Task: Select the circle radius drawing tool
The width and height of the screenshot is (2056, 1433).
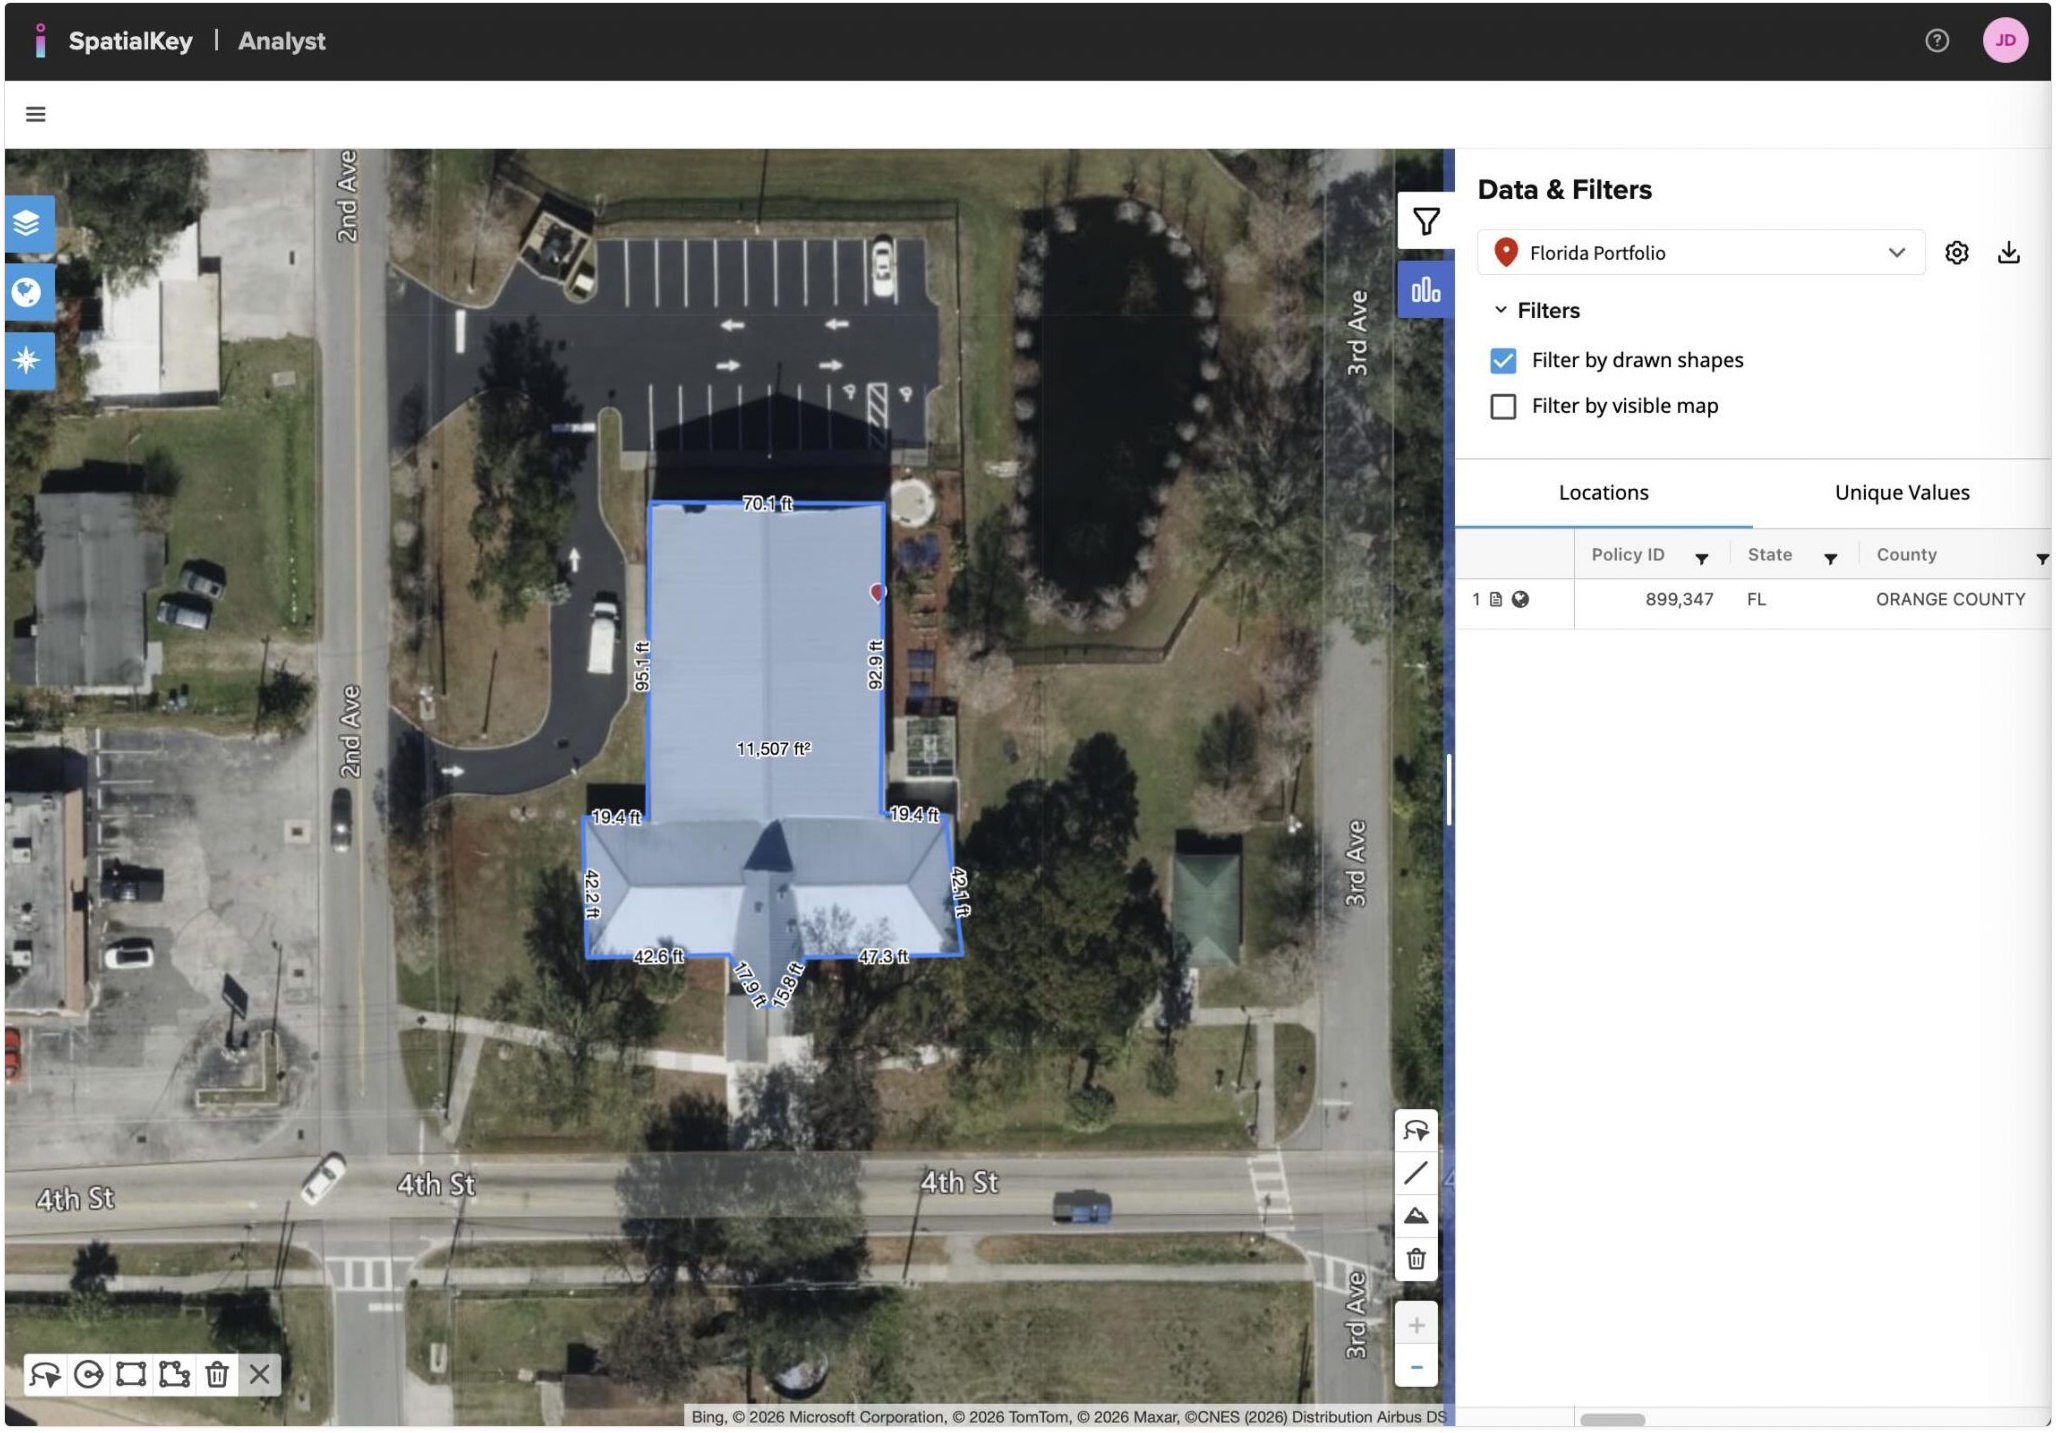Action: pyautogui.click(x=88, y=1374)
